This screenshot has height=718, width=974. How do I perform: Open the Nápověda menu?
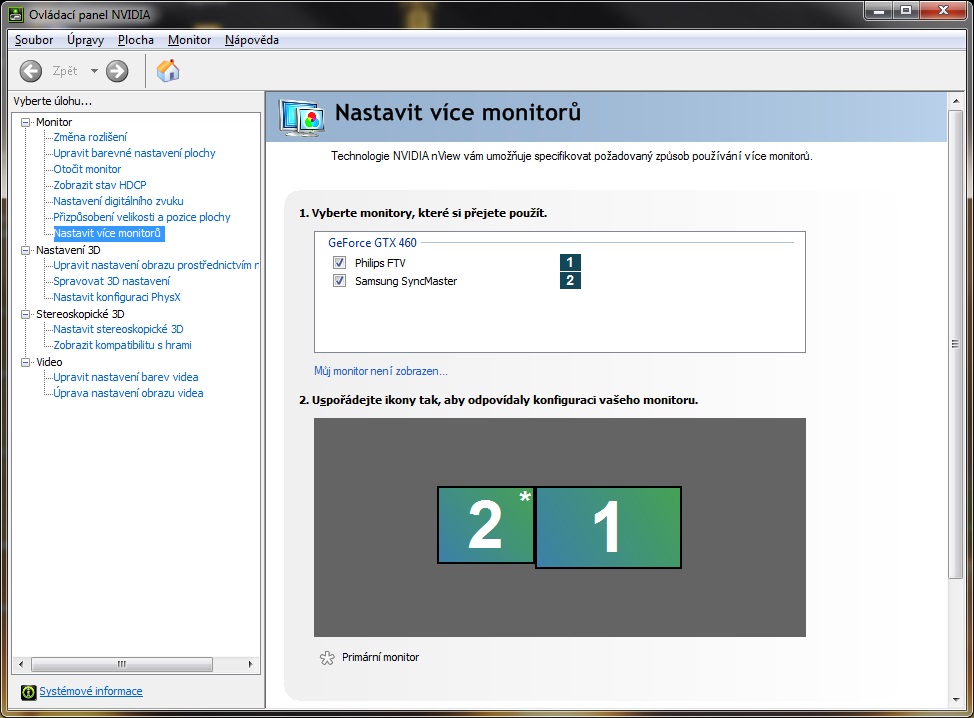point(252,40)
